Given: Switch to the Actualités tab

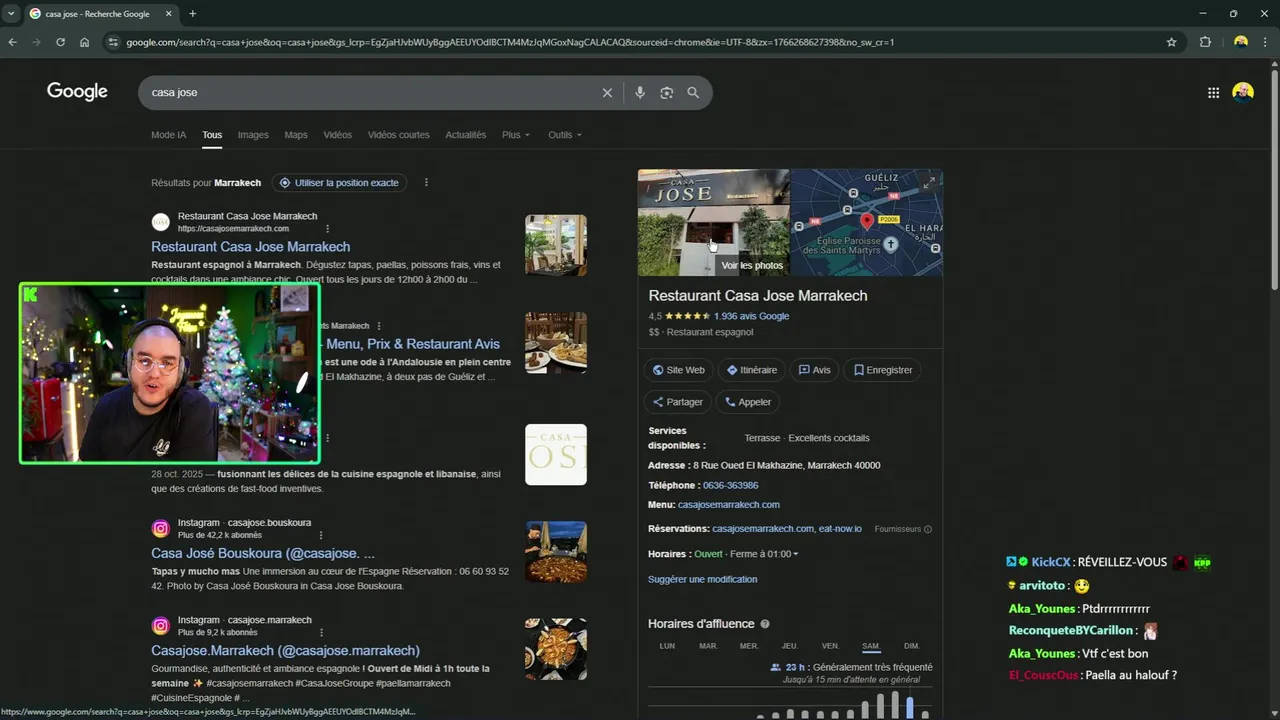Looking at the screenshot, I should tap(465, 135).
